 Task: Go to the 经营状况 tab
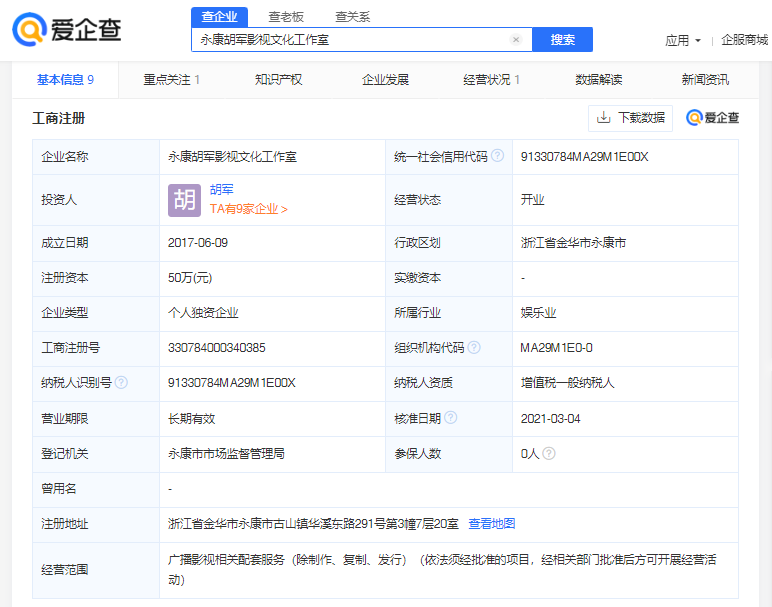pyautogui.click(x=492, y=80)
